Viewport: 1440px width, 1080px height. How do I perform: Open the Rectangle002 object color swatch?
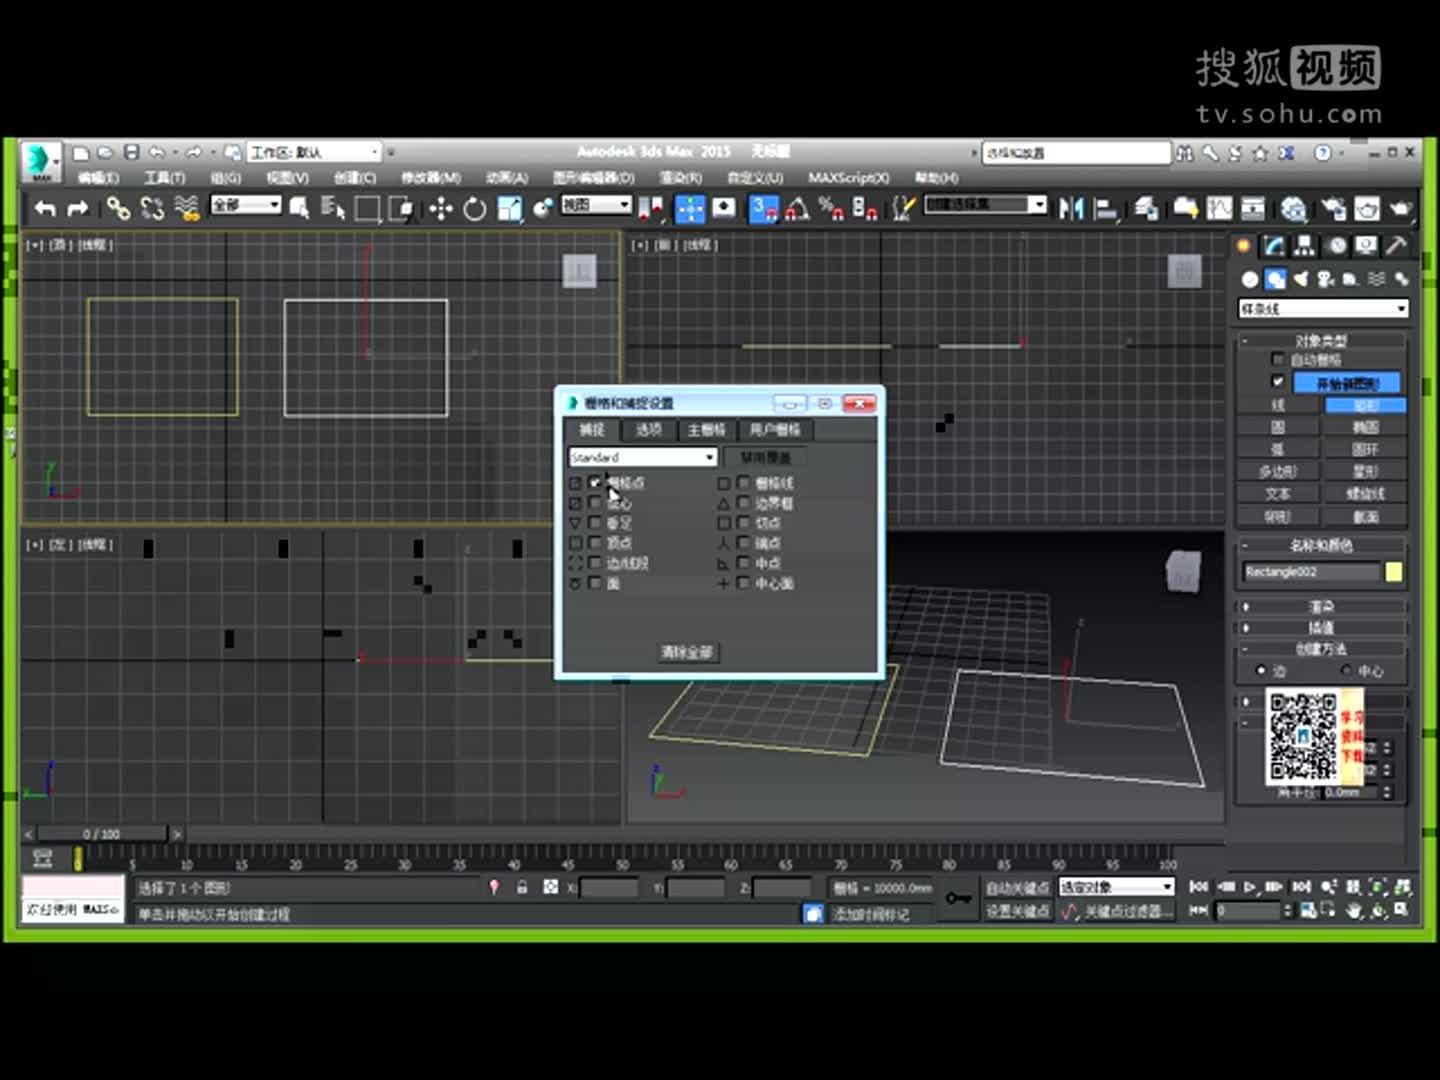coord(1396,571)
